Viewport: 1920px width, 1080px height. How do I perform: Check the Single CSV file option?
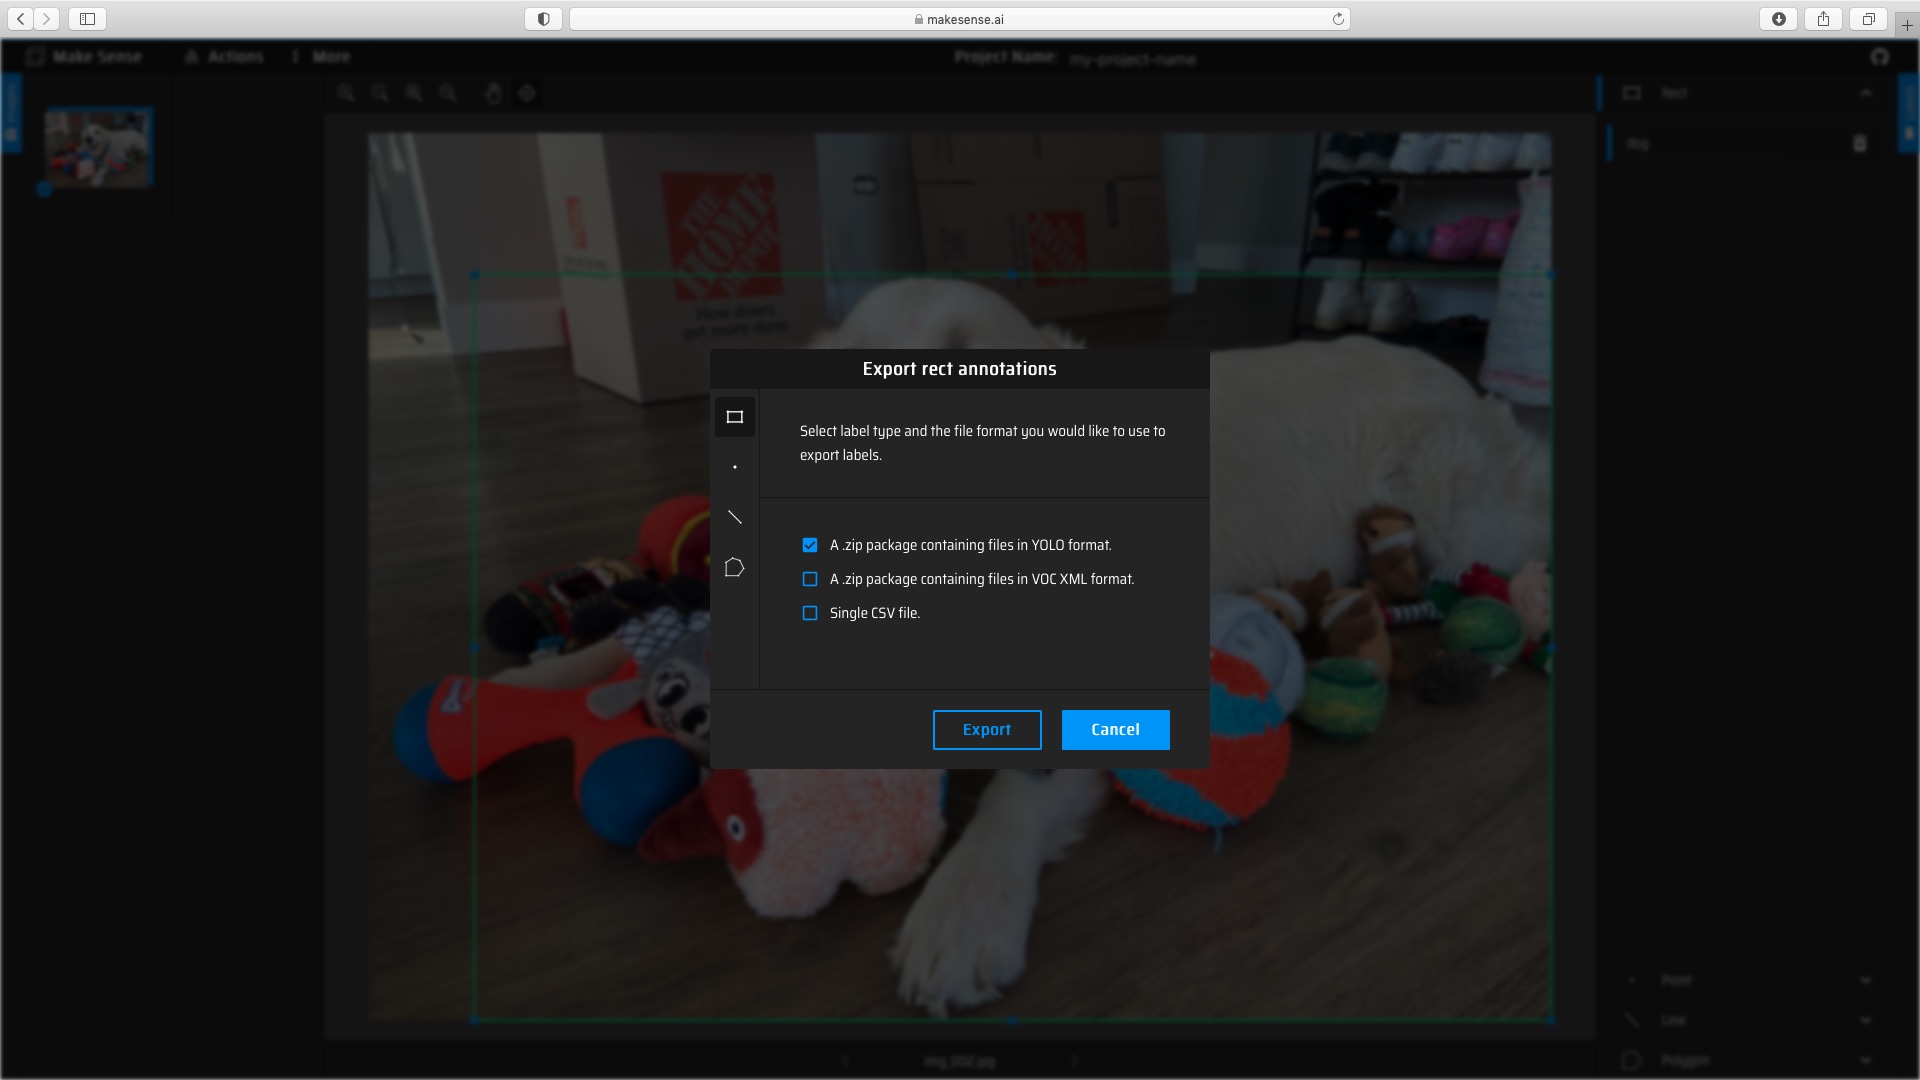pos(810,613)
